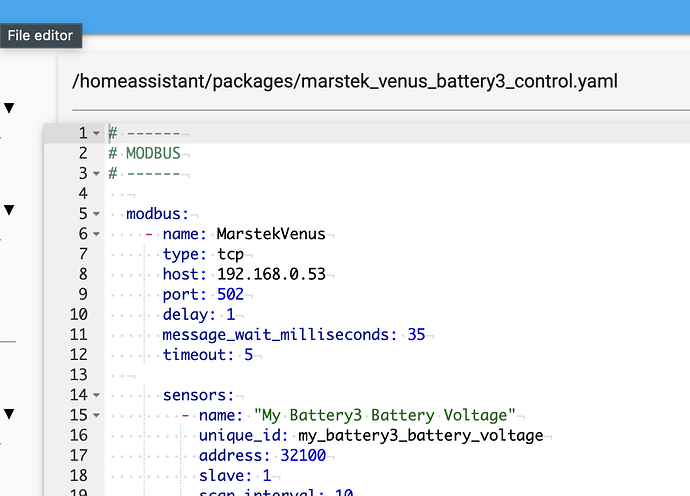Click the '# MODBUS' comment on line 2

[x=144, y=154]
